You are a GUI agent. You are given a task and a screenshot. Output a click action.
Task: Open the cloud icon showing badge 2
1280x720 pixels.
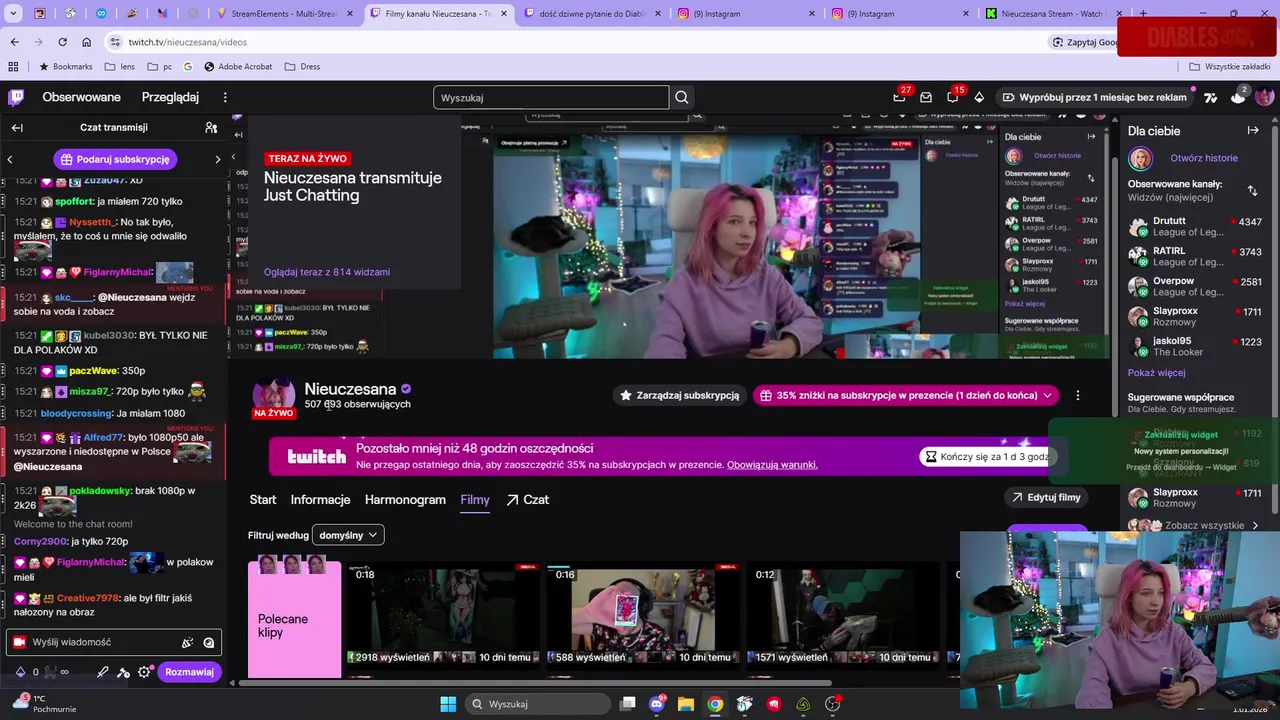coord(1238,97)
